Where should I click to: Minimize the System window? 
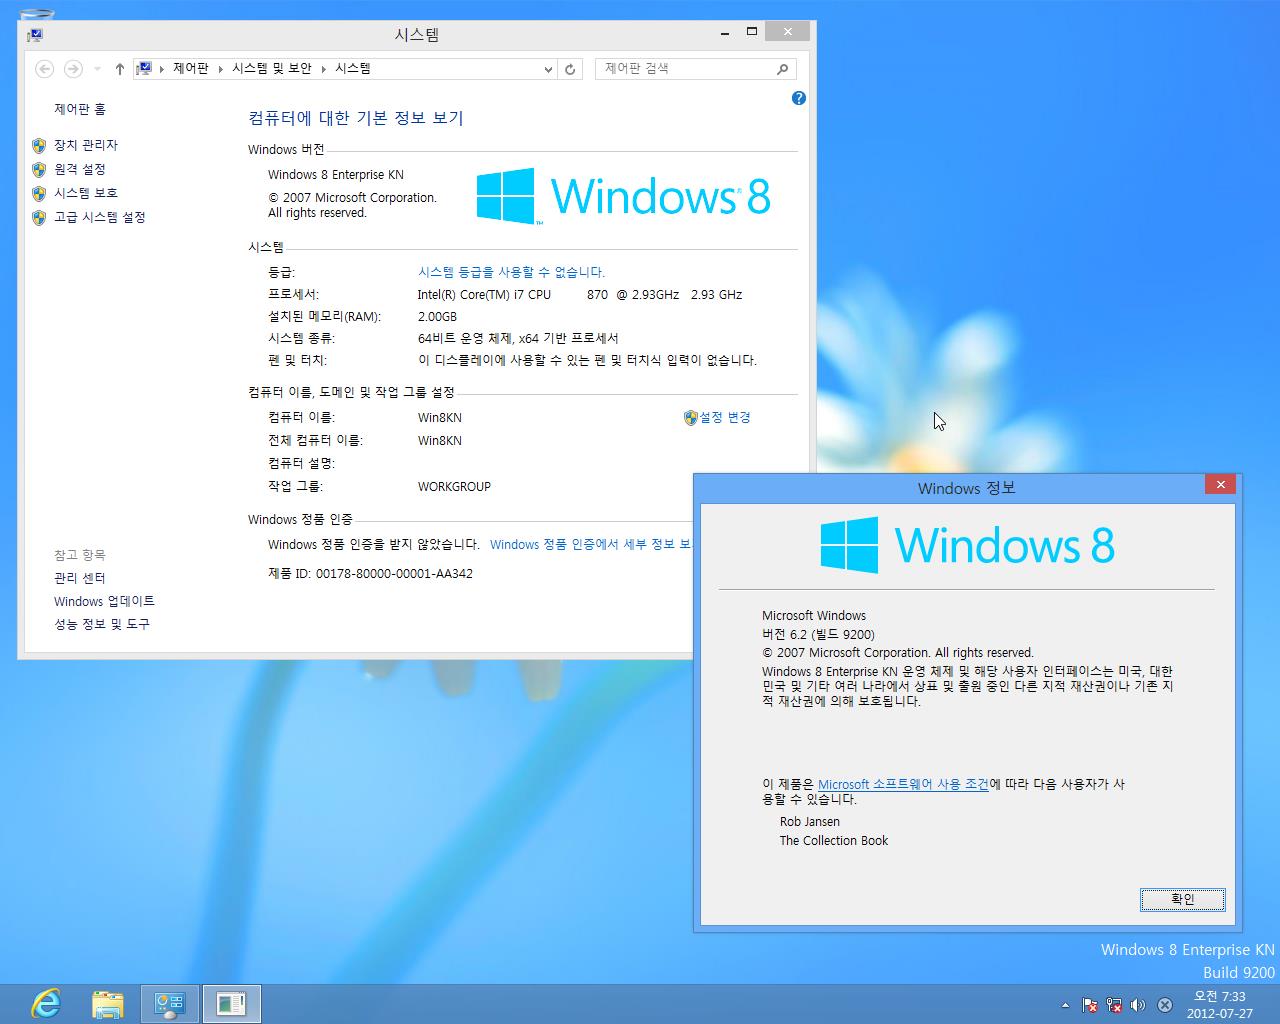725,32
